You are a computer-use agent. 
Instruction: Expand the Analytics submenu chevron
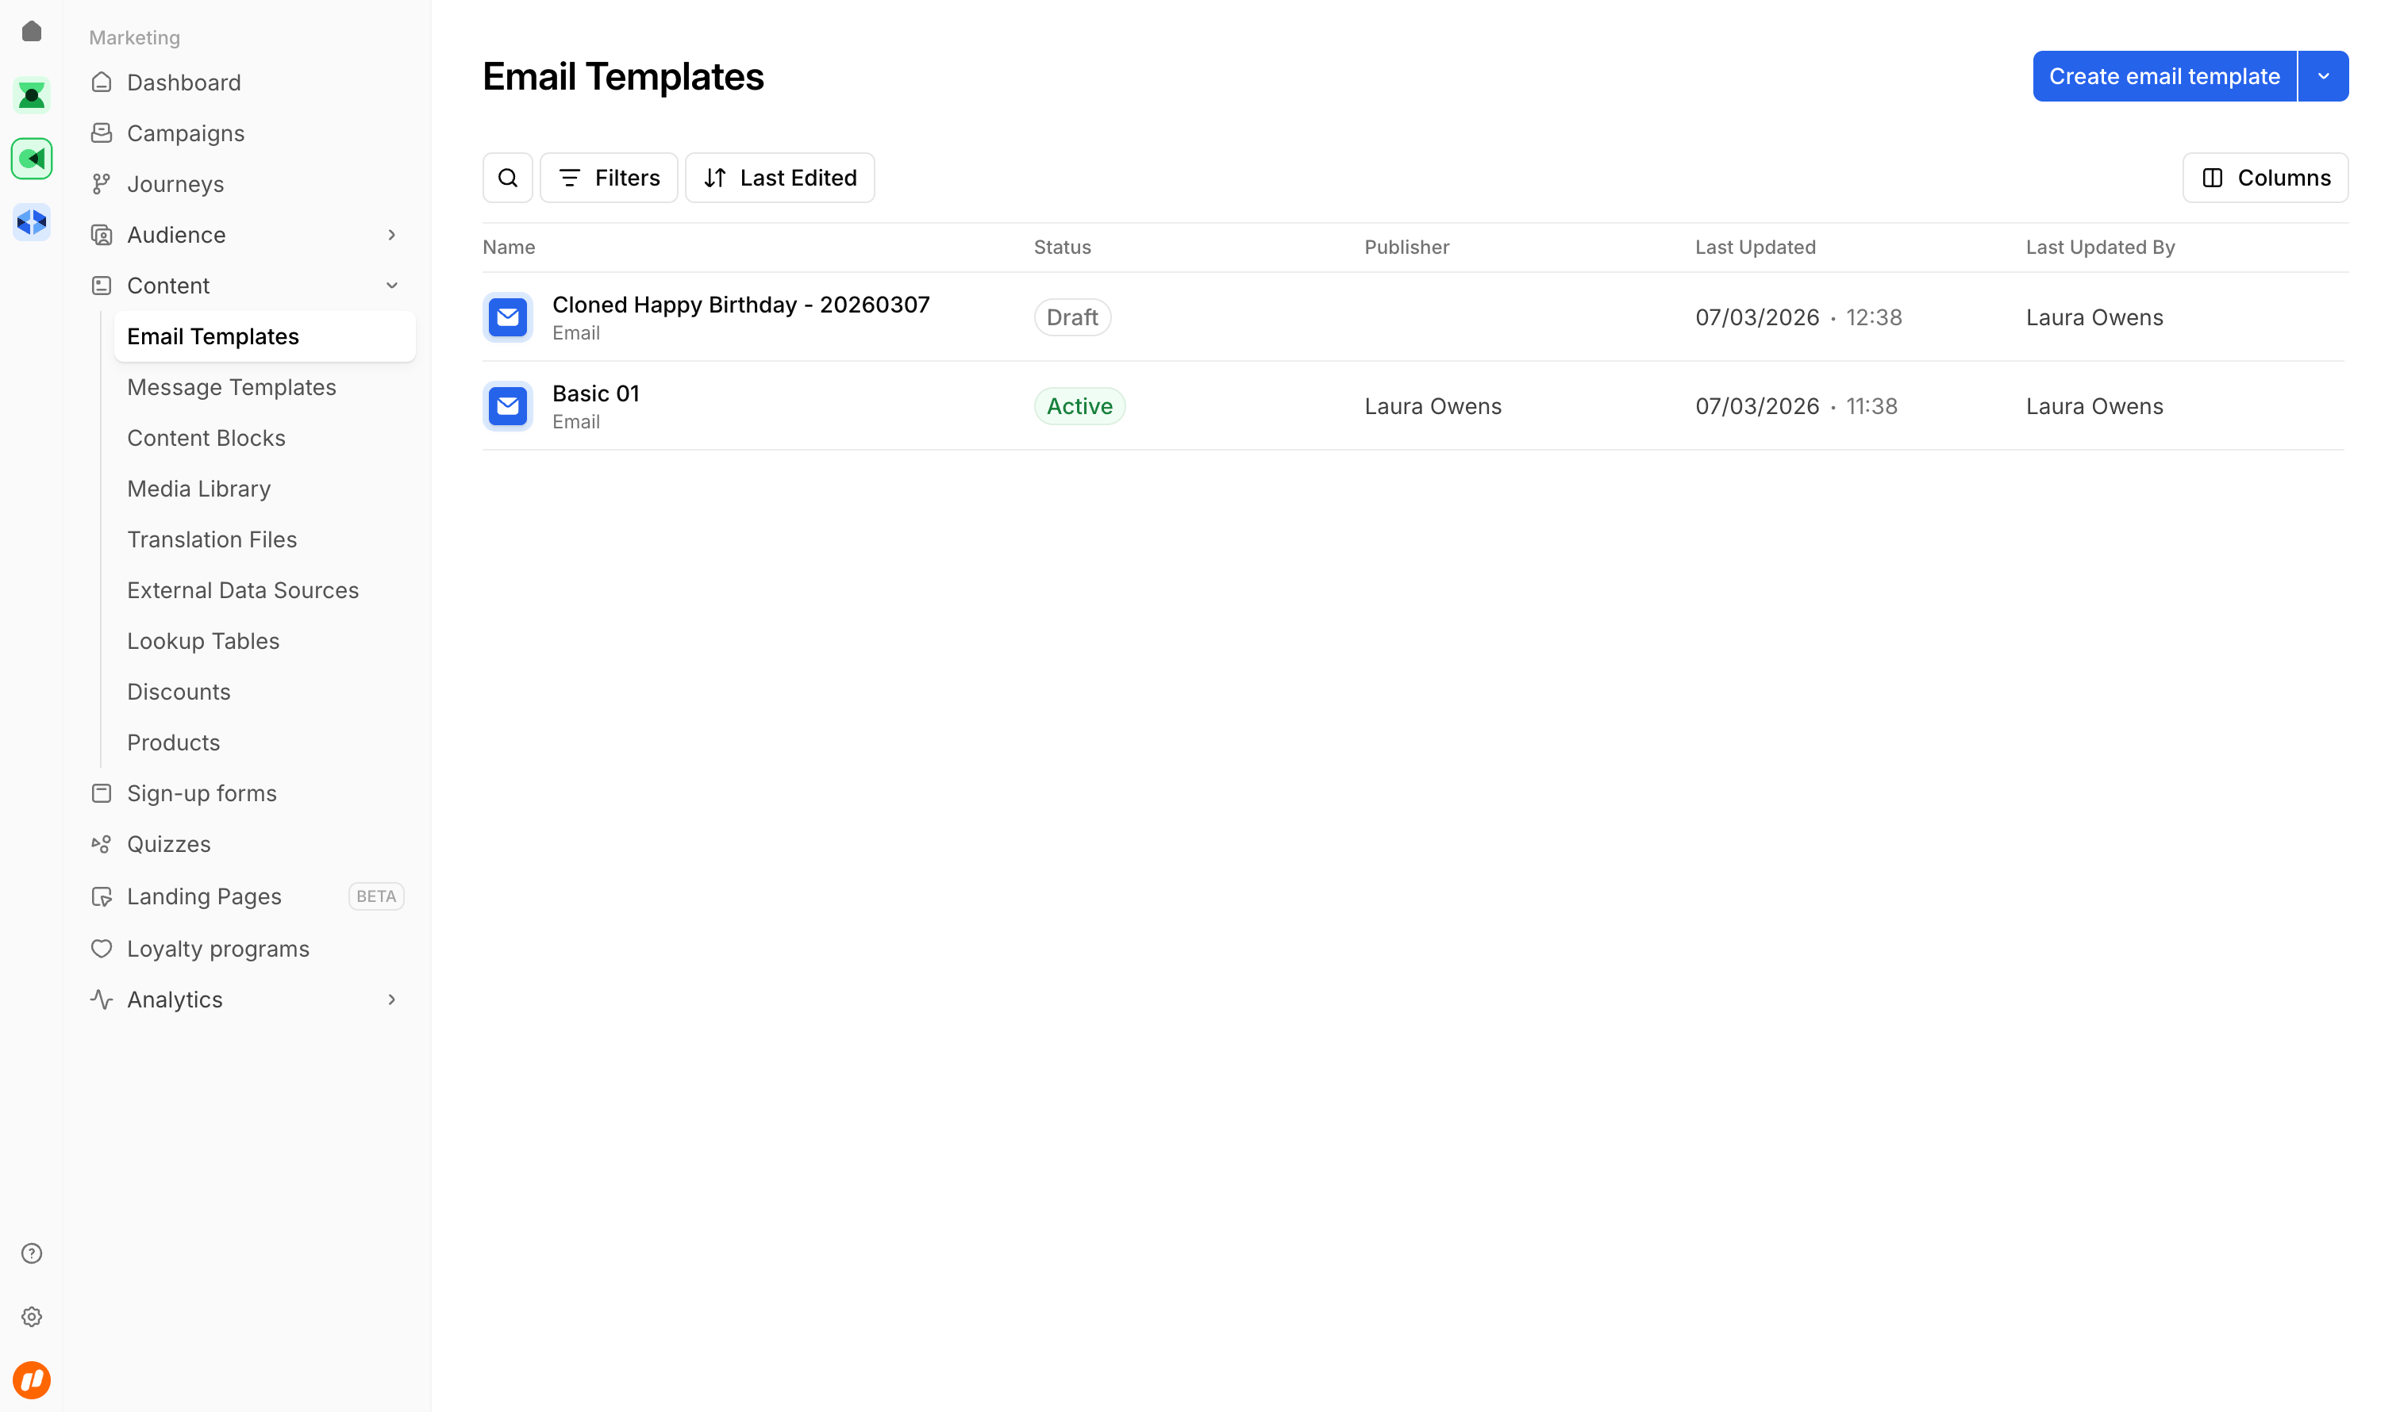click(392, 999)
